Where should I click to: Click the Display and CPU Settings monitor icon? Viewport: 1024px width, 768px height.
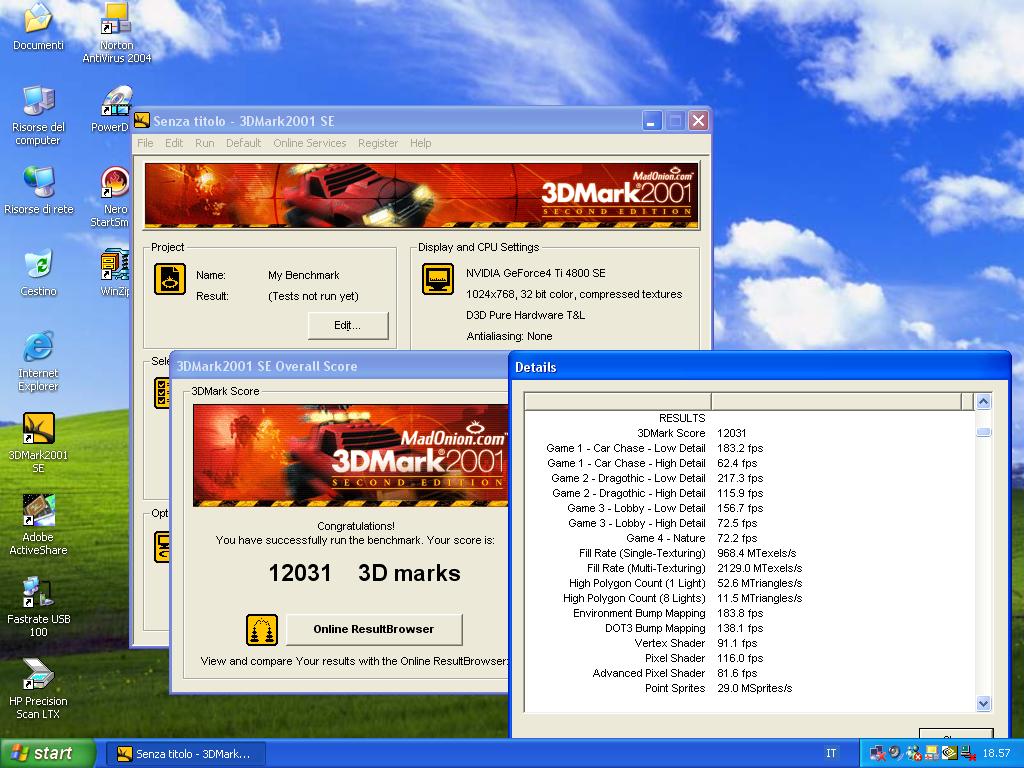pos(438,279)
